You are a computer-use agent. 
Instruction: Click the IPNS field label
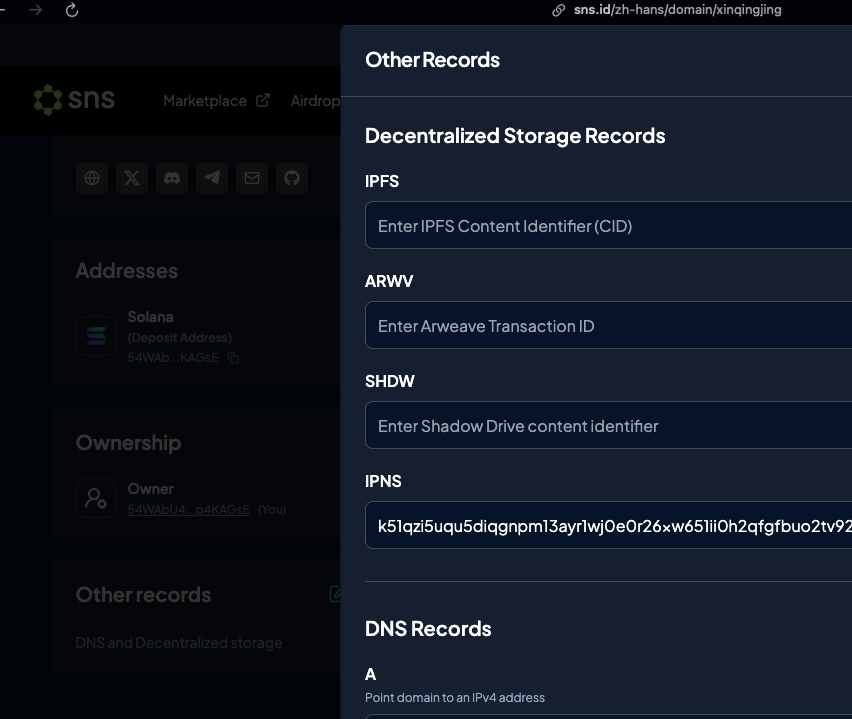click(x=383, y=481)
